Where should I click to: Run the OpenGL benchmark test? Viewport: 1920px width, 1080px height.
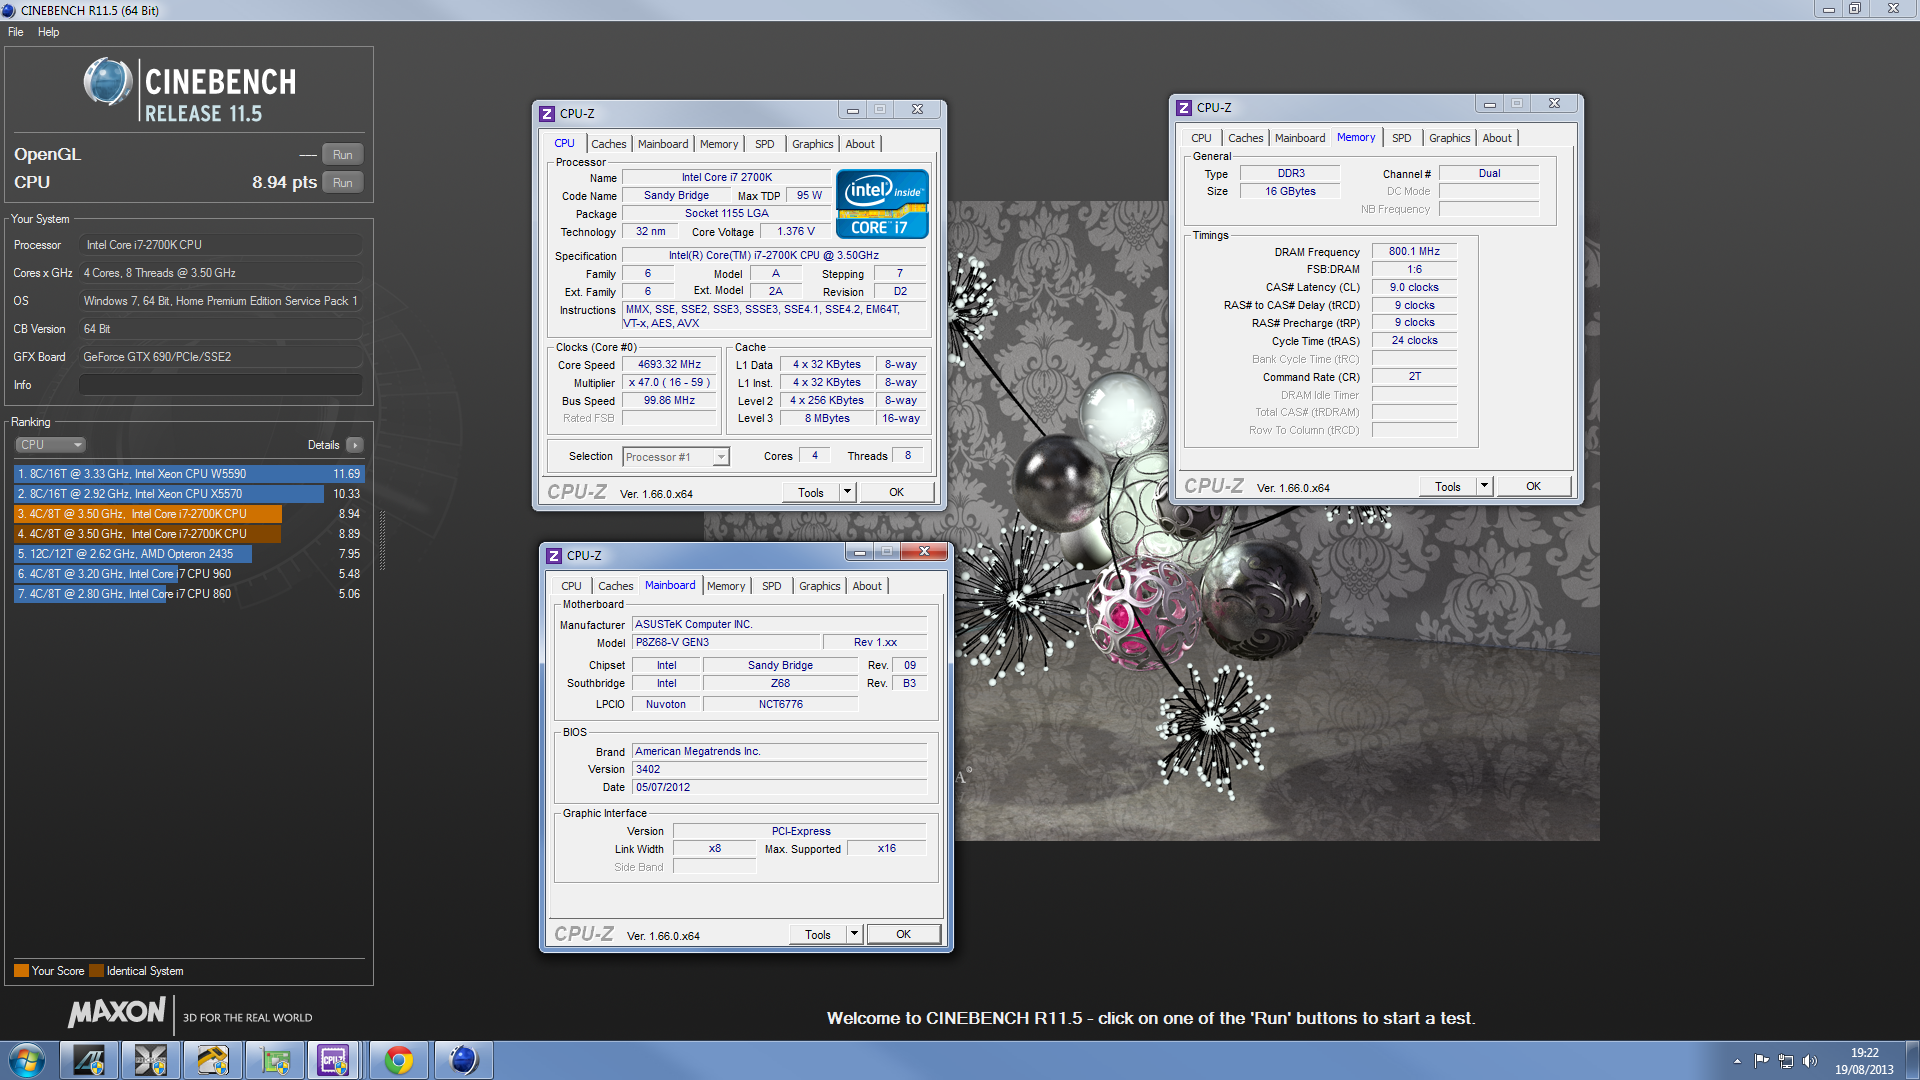point(342,155)
